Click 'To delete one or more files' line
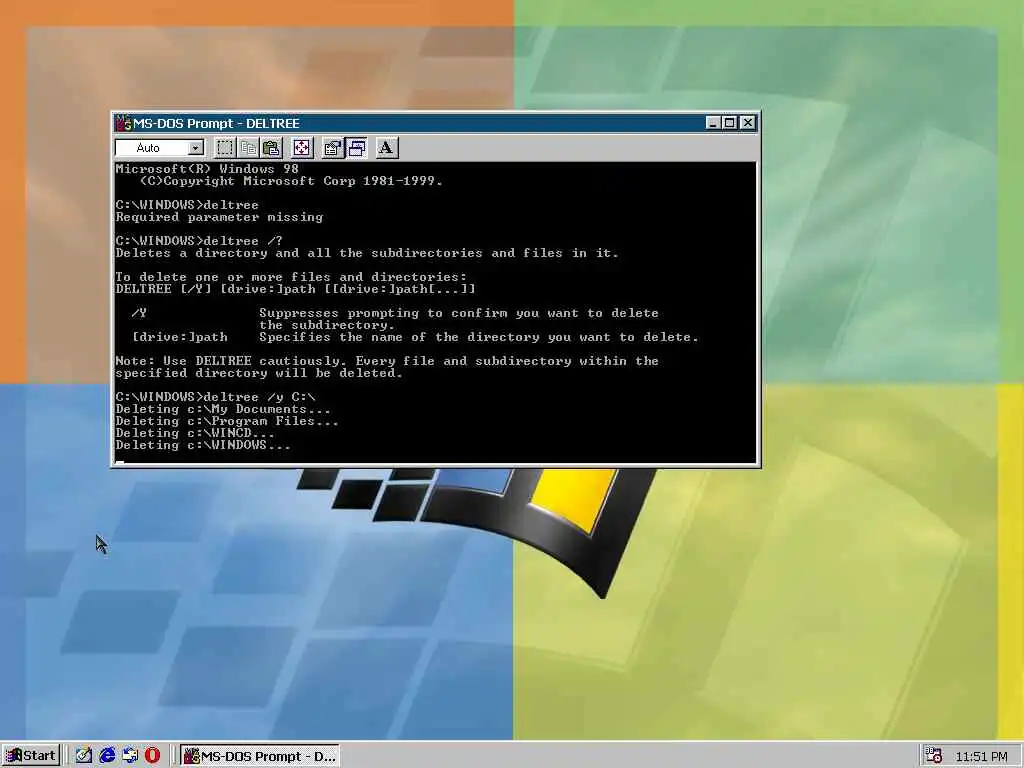This screenshot has height=768, width=1024. click(291, 277)
